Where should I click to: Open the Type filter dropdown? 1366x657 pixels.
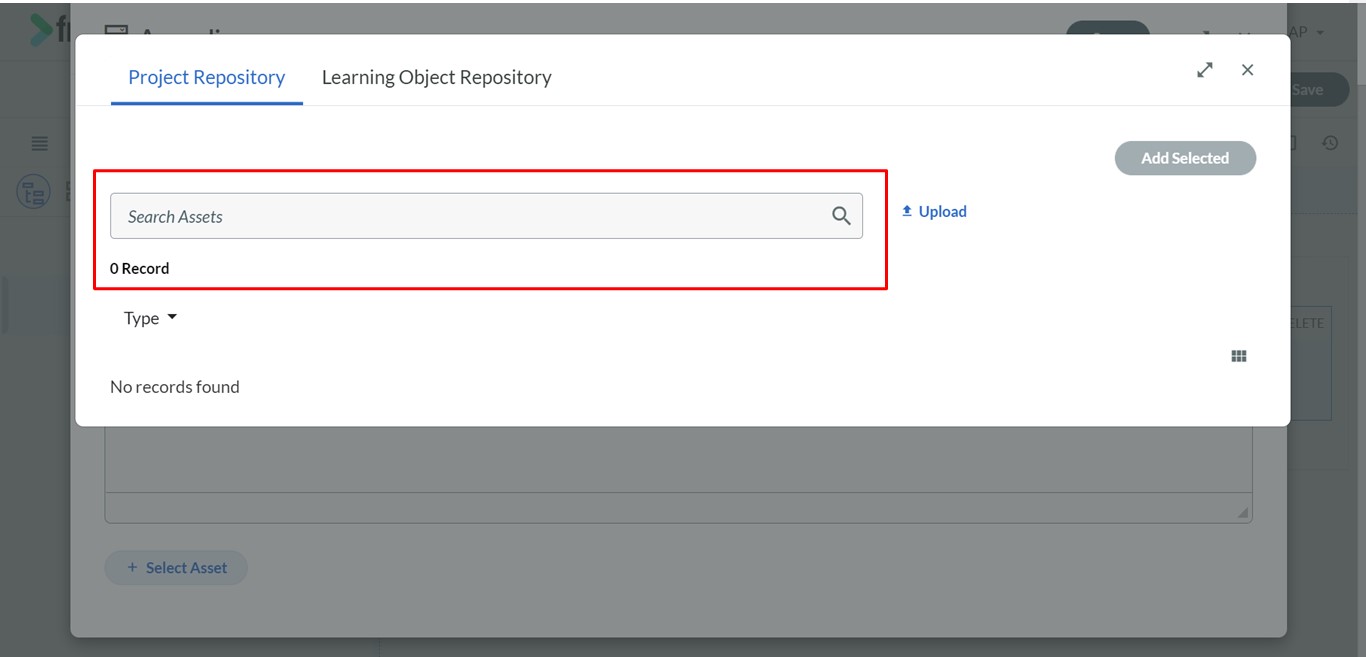pos(150,318)
